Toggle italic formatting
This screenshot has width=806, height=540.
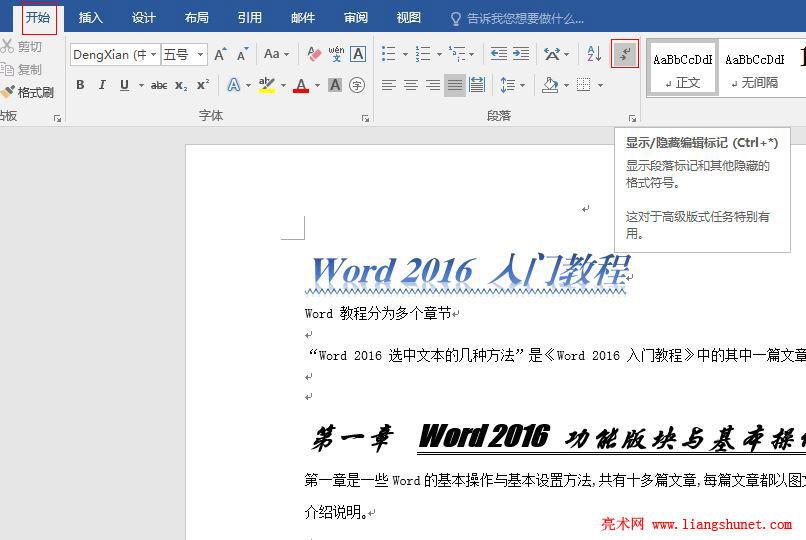(x=102, y=85)
